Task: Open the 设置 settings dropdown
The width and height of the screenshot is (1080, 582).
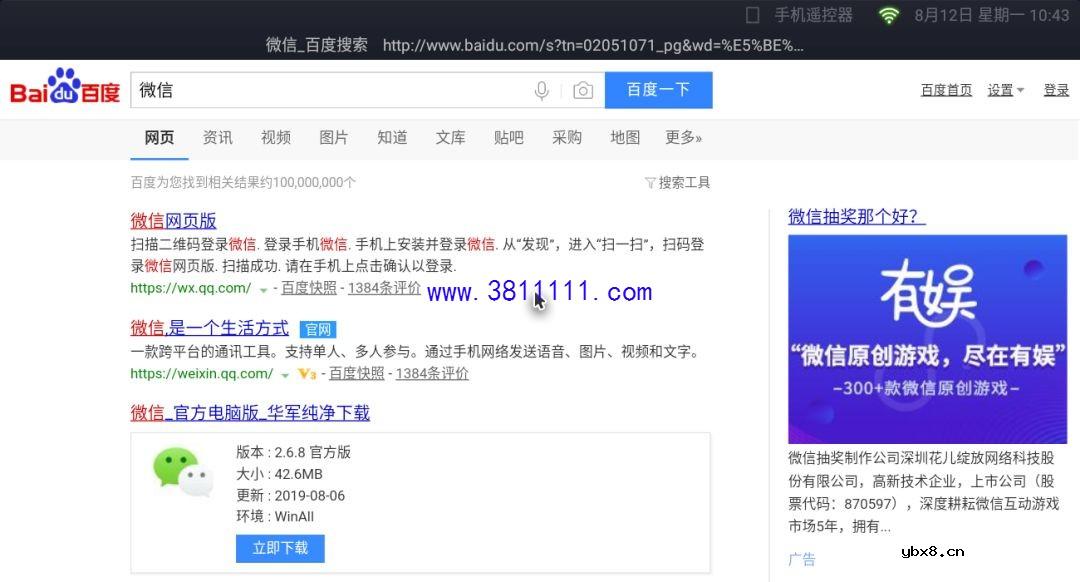Action: click(x=1003, y=89)
